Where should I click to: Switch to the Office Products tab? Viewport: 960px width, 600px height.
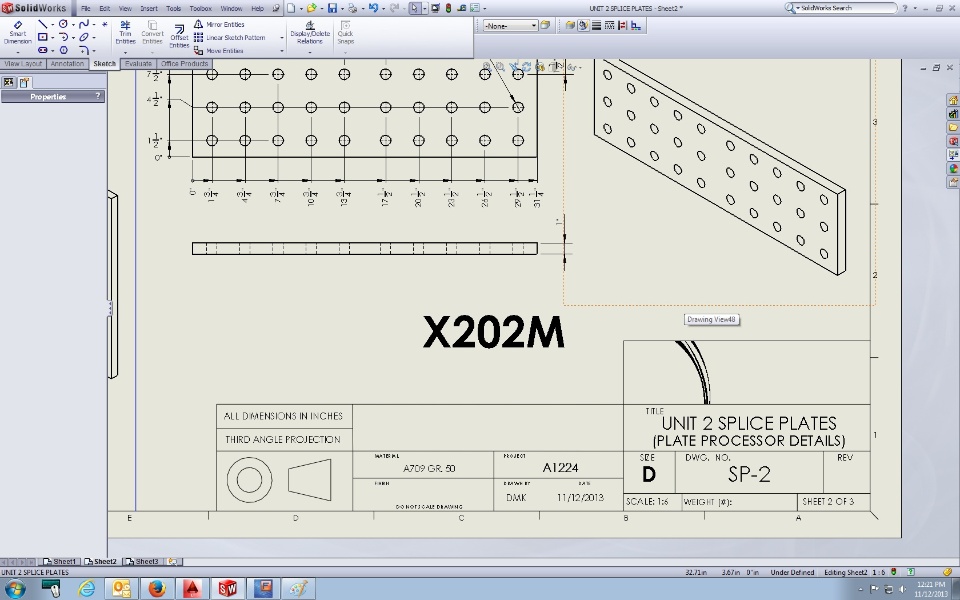tap(184, 64)
